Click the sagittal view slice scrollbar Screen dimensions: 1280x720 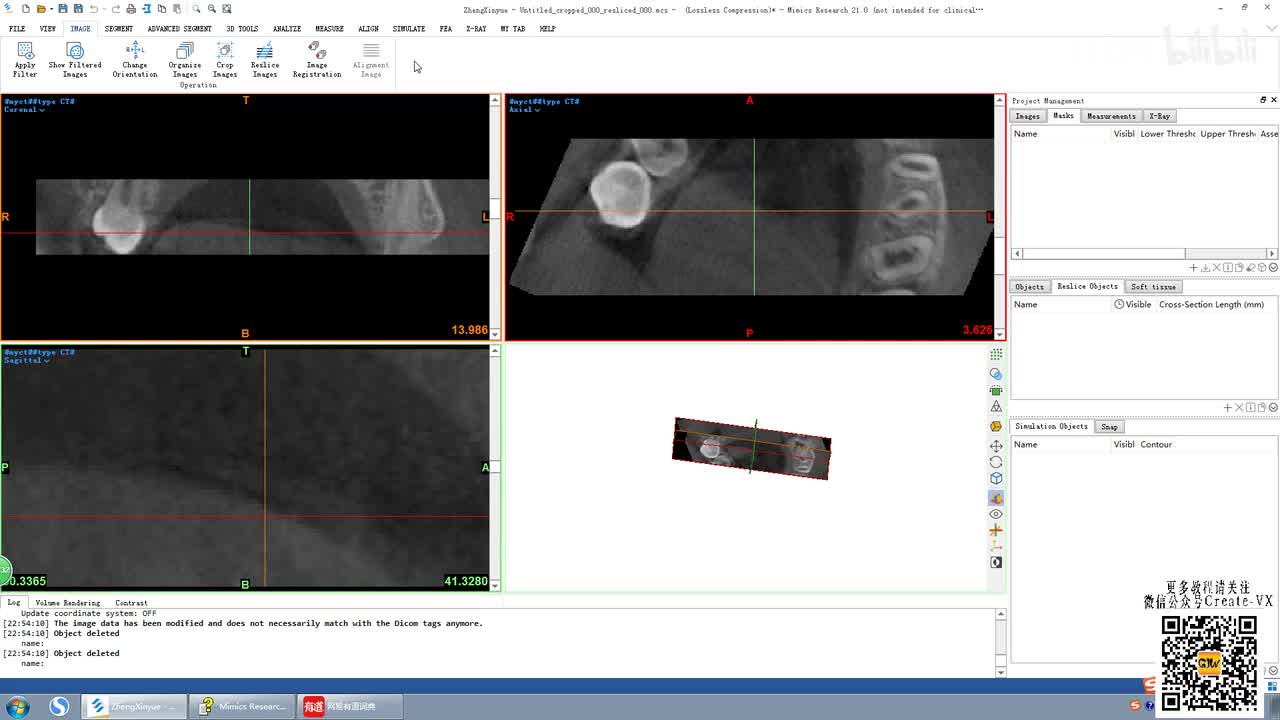point(495,468)
